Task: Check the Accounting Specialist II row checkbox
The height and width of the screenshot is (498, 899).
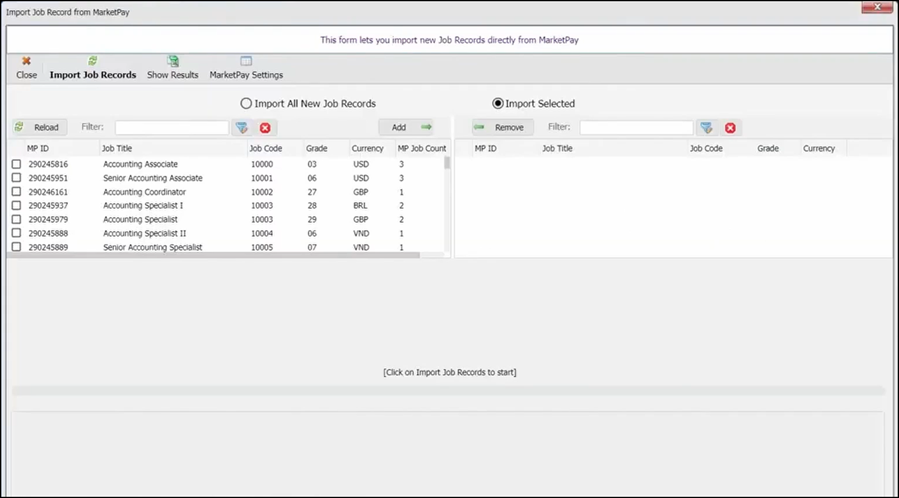Action: click(16, 233)
